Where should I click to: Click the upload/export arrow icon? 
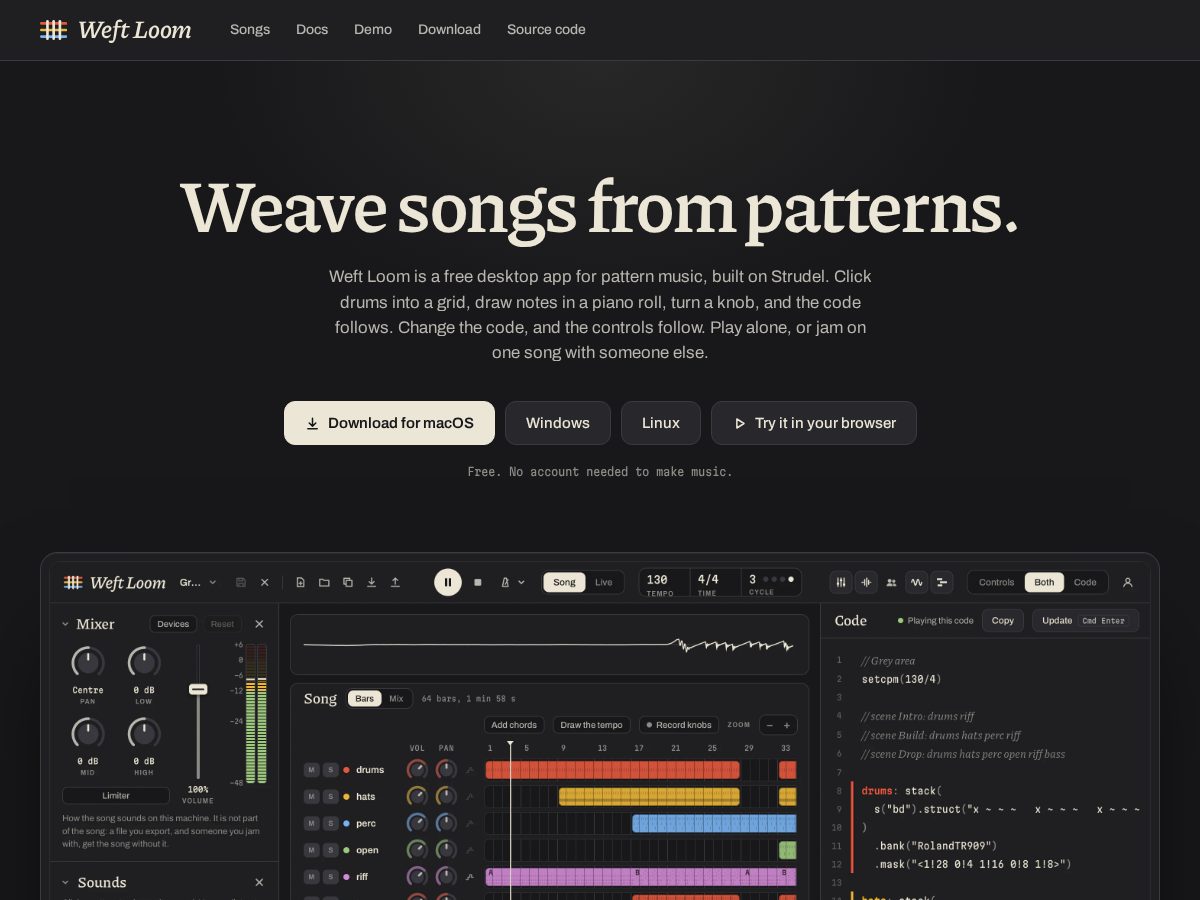[x=395, y=582]
